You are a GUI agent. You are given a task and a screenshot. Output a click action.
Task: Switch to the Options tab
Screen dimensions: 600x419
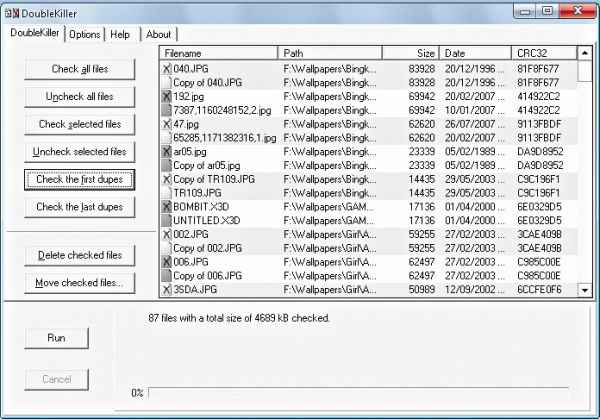click(x=85, y=34)
